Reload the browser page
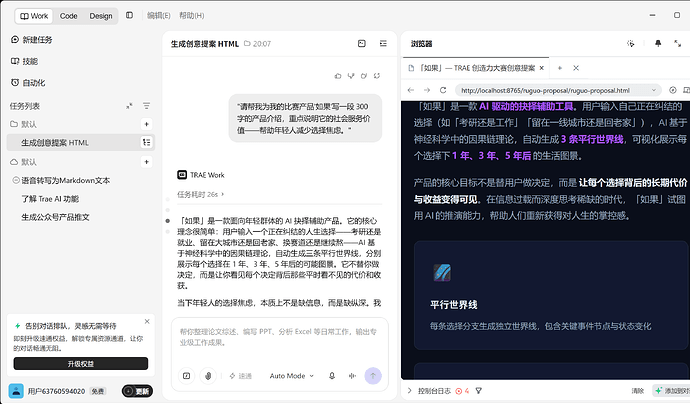 click(x=443, y=90)
